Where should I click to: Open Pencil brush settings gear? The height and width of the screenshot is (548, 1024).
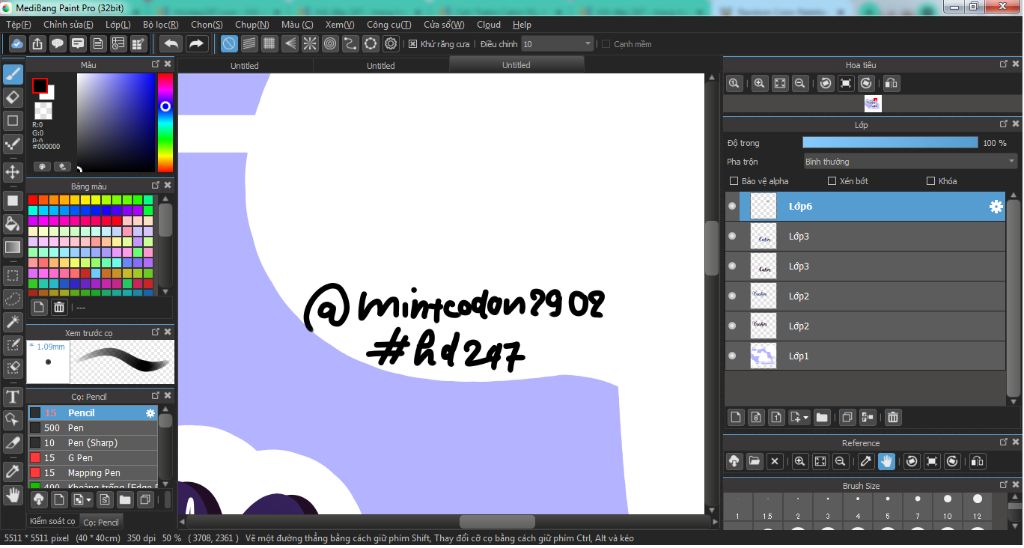[150, 413]
